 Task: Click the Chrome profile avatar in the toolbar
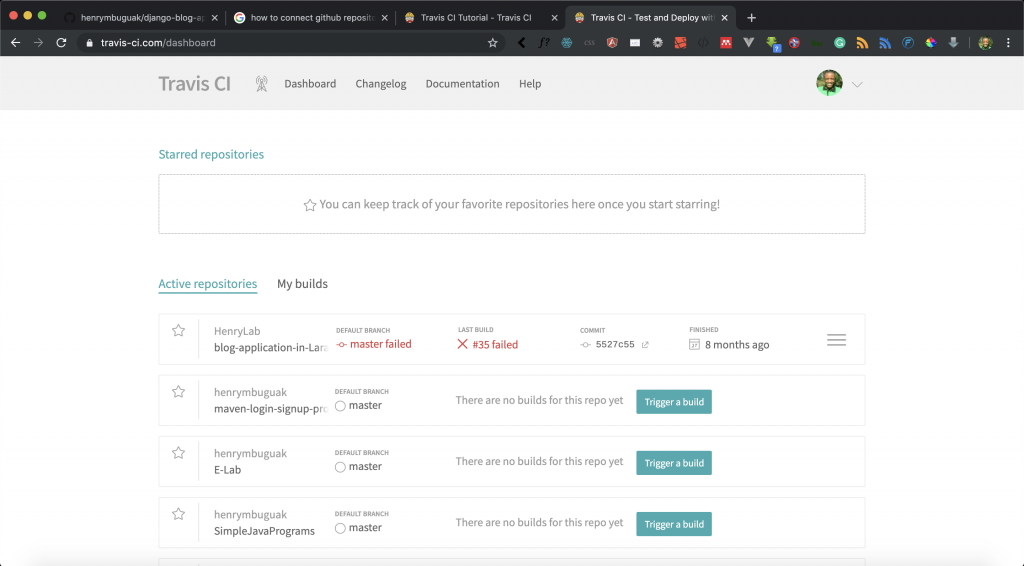click(x=985, y=42)
